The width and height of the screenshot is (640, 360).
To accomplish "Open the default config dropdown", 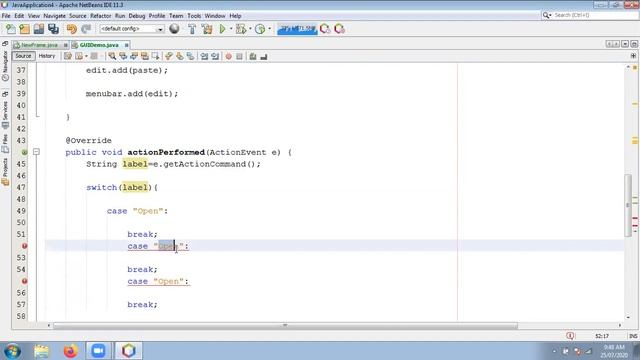I will pyautogui.click(x=132, y=29).
